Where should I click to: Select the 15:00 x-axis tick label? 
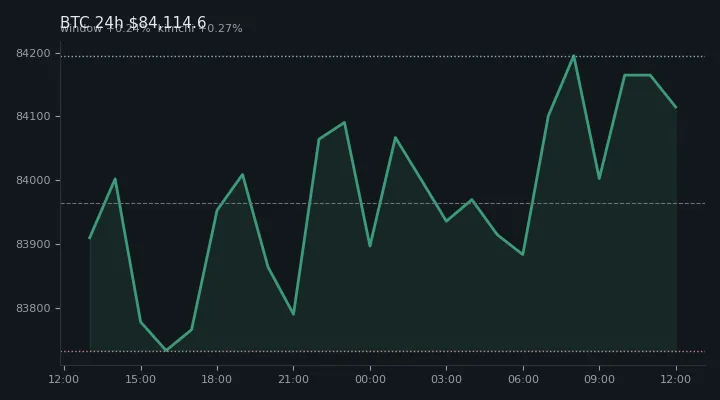point(141,379)
